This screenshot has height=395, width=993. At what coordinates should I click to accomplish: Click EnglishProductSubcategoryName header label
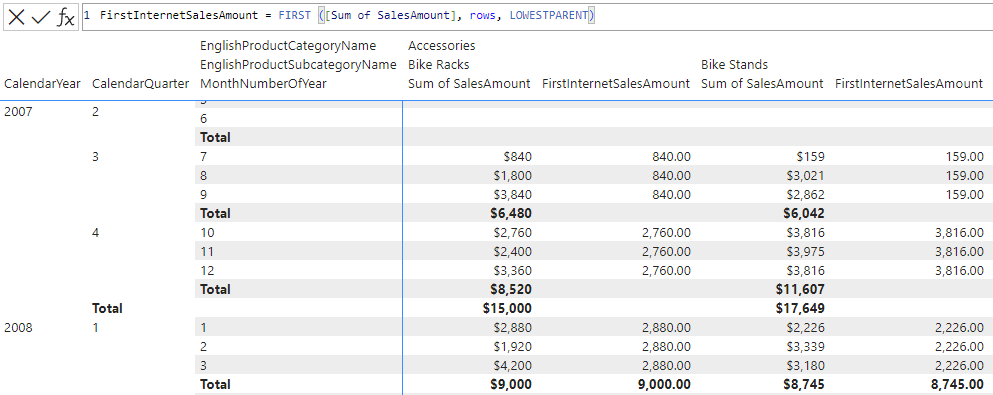[298, 65]
